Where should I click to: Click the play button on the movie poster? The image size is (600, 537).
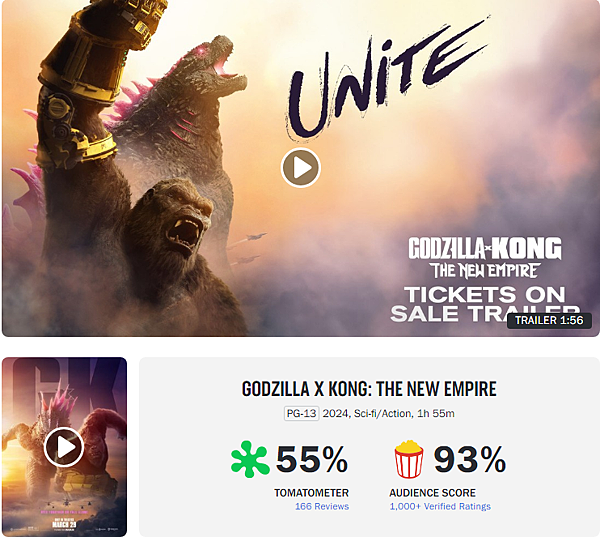pyautogui.click(x=64, y=447)
